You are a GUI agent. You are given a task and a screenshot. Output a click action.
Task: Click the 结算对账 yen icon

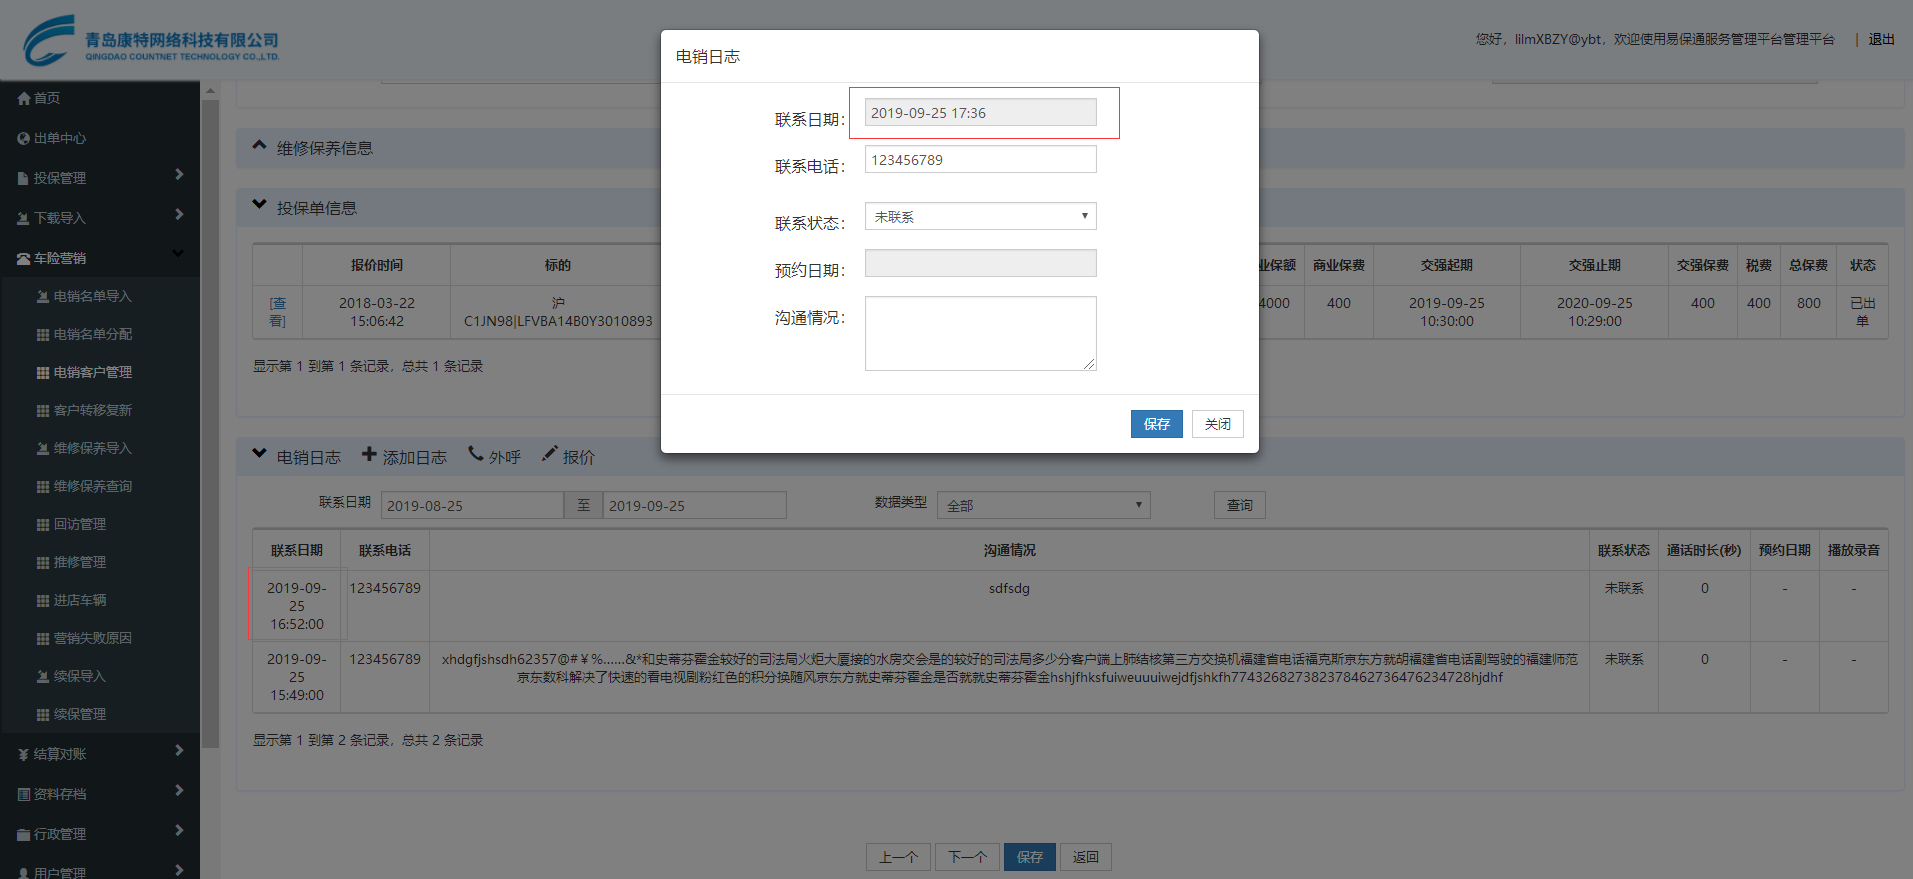tap(24, 754)
